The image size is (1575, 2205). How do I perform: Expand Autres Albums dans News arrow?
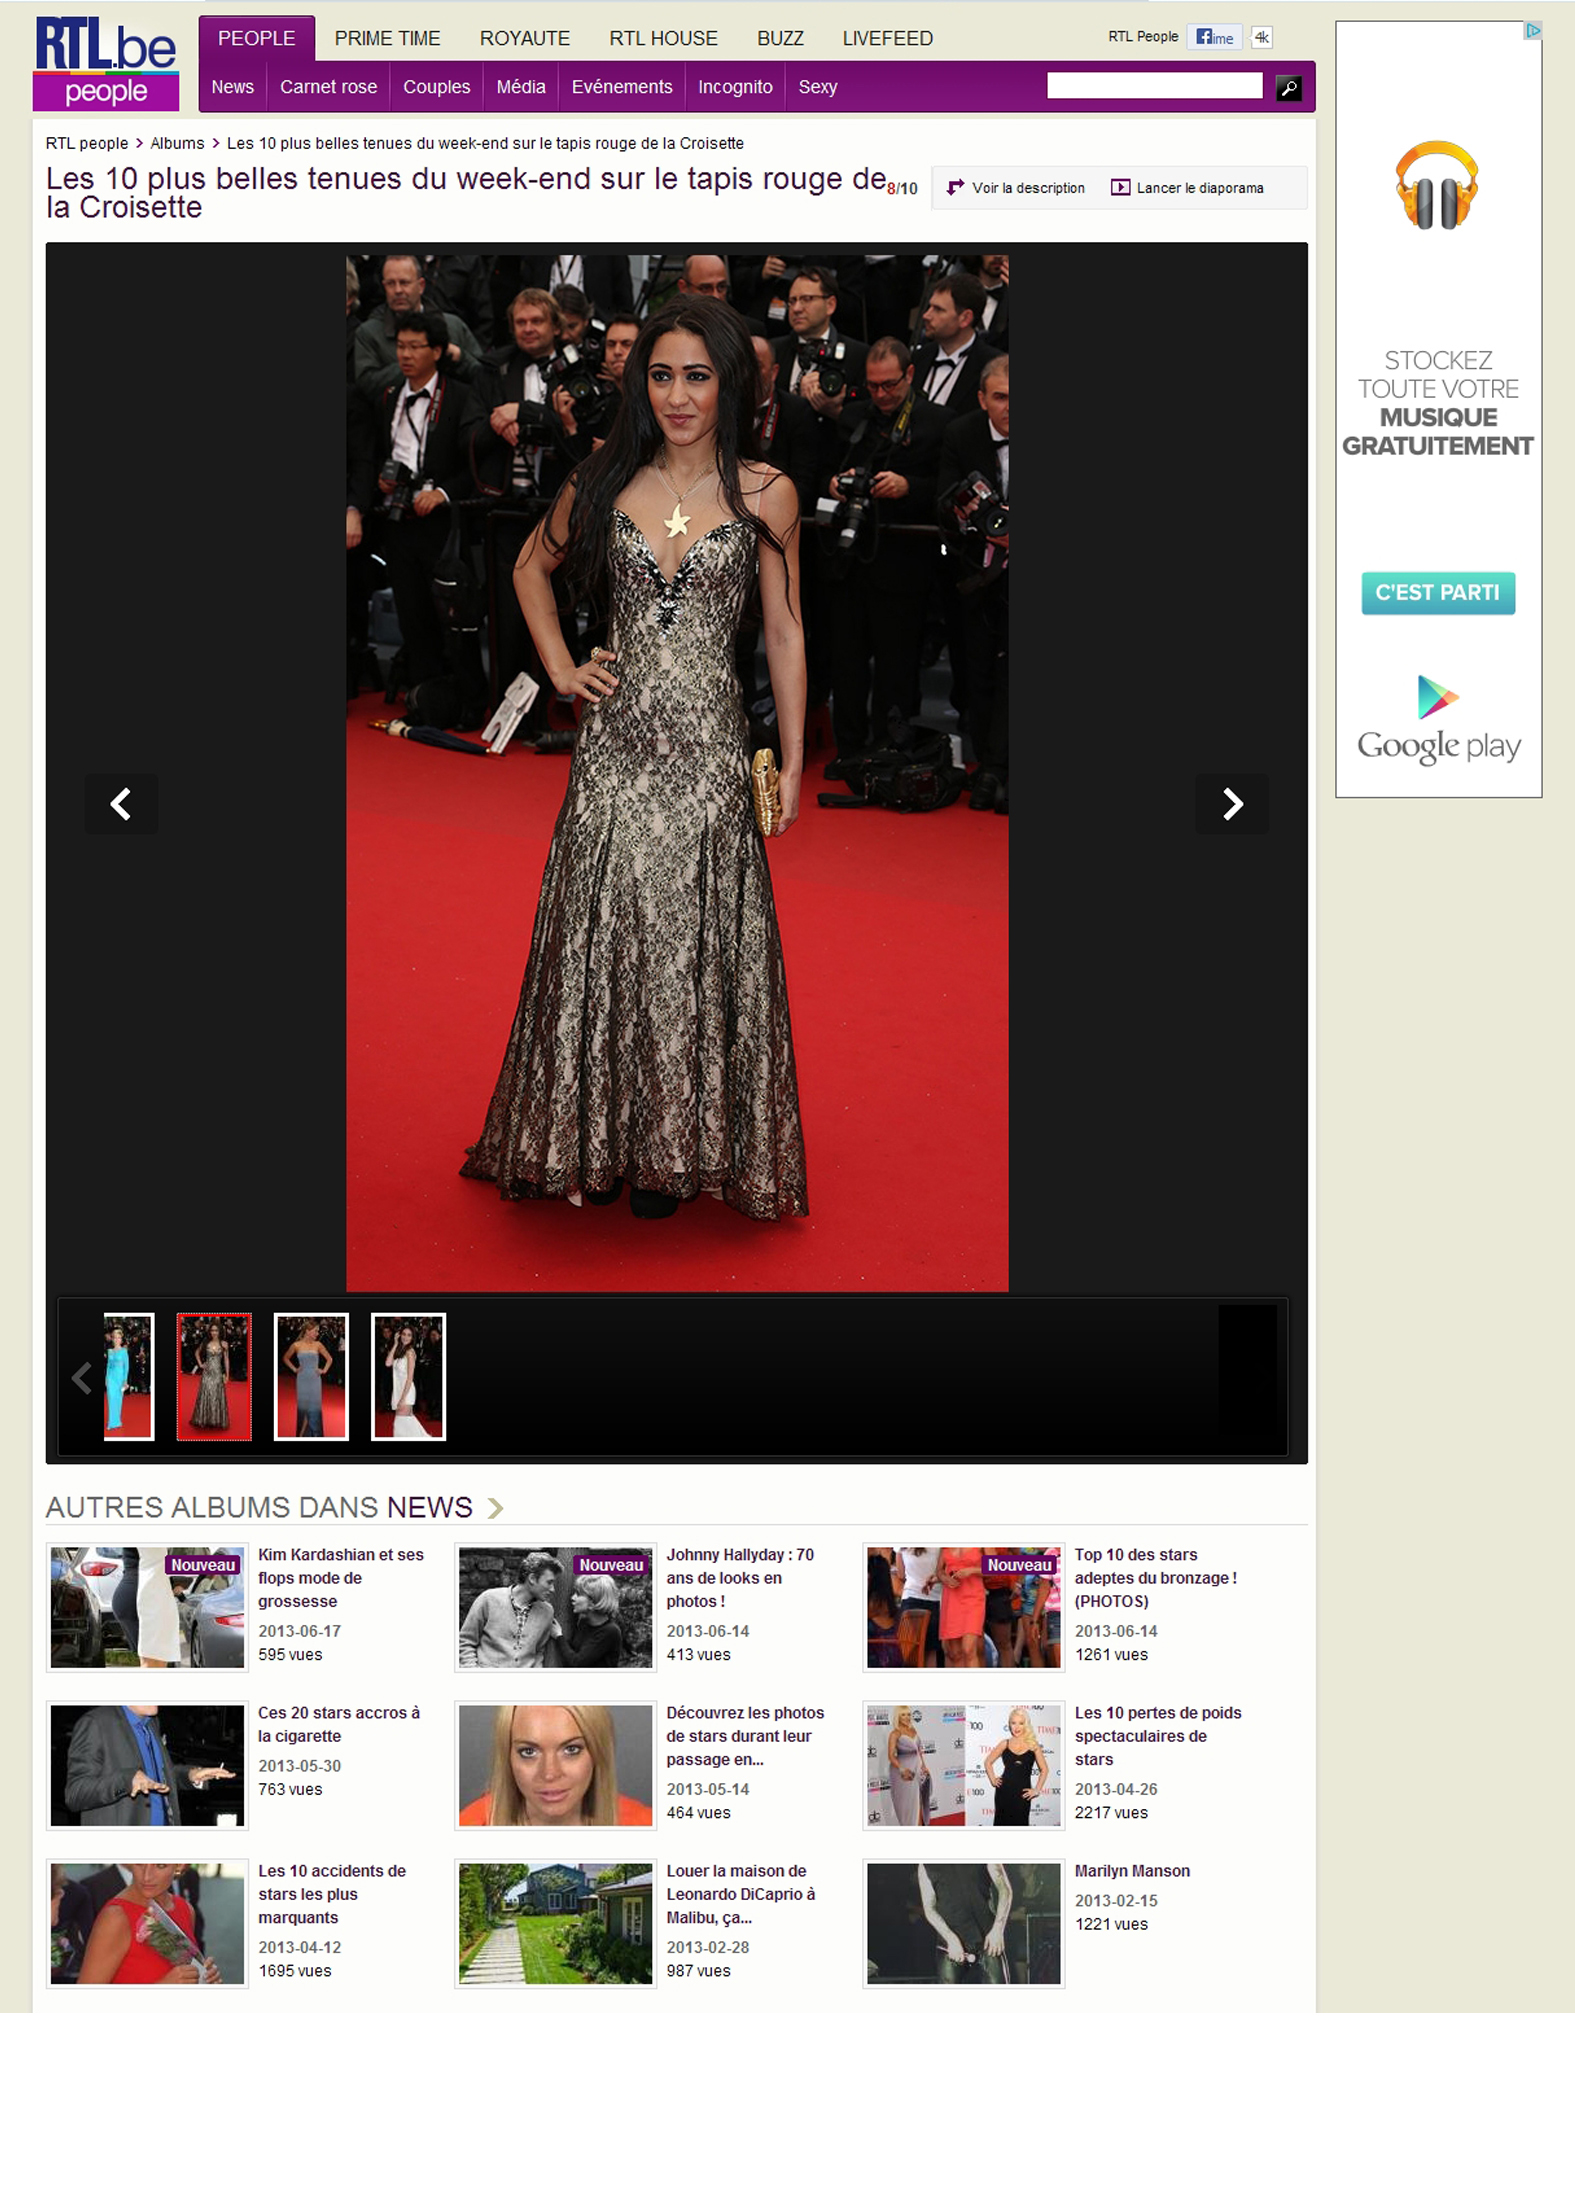(495, 1507)
